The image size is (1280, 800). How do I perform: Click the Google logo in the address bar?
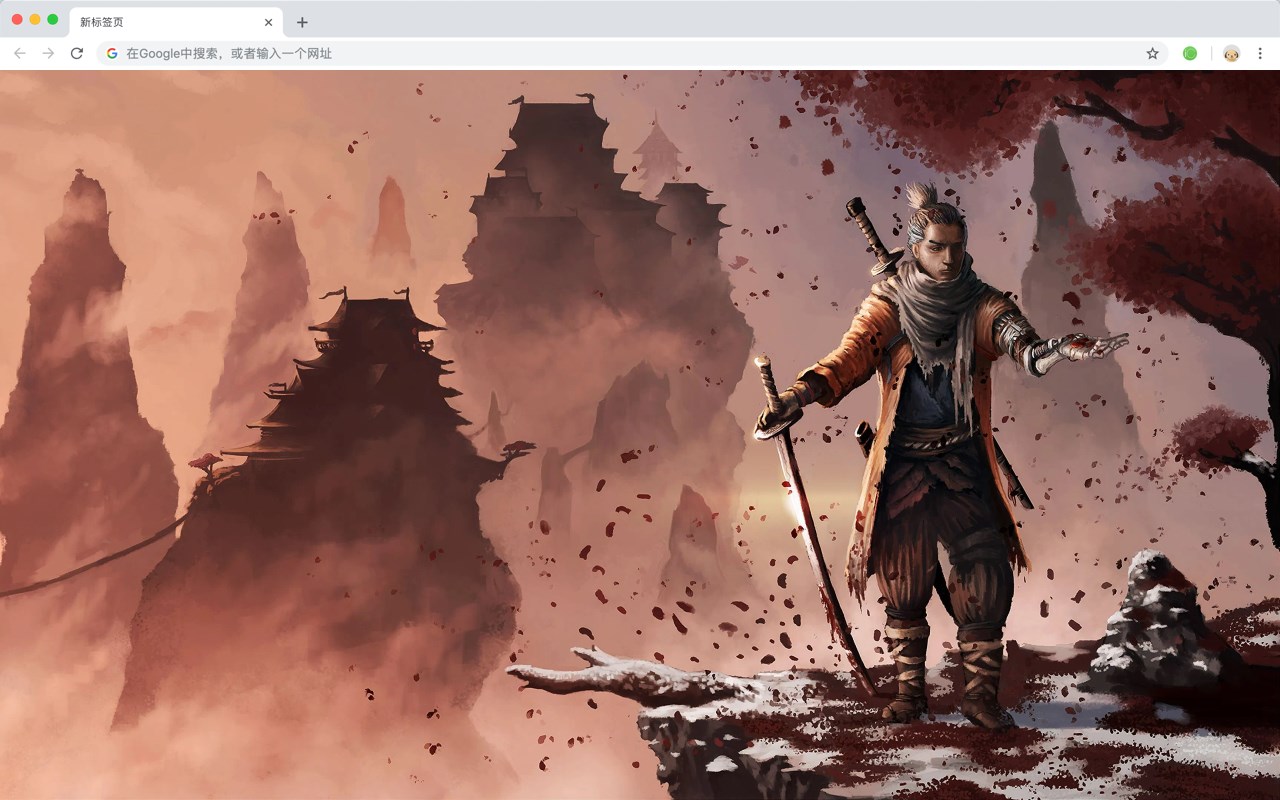point(112,53)
